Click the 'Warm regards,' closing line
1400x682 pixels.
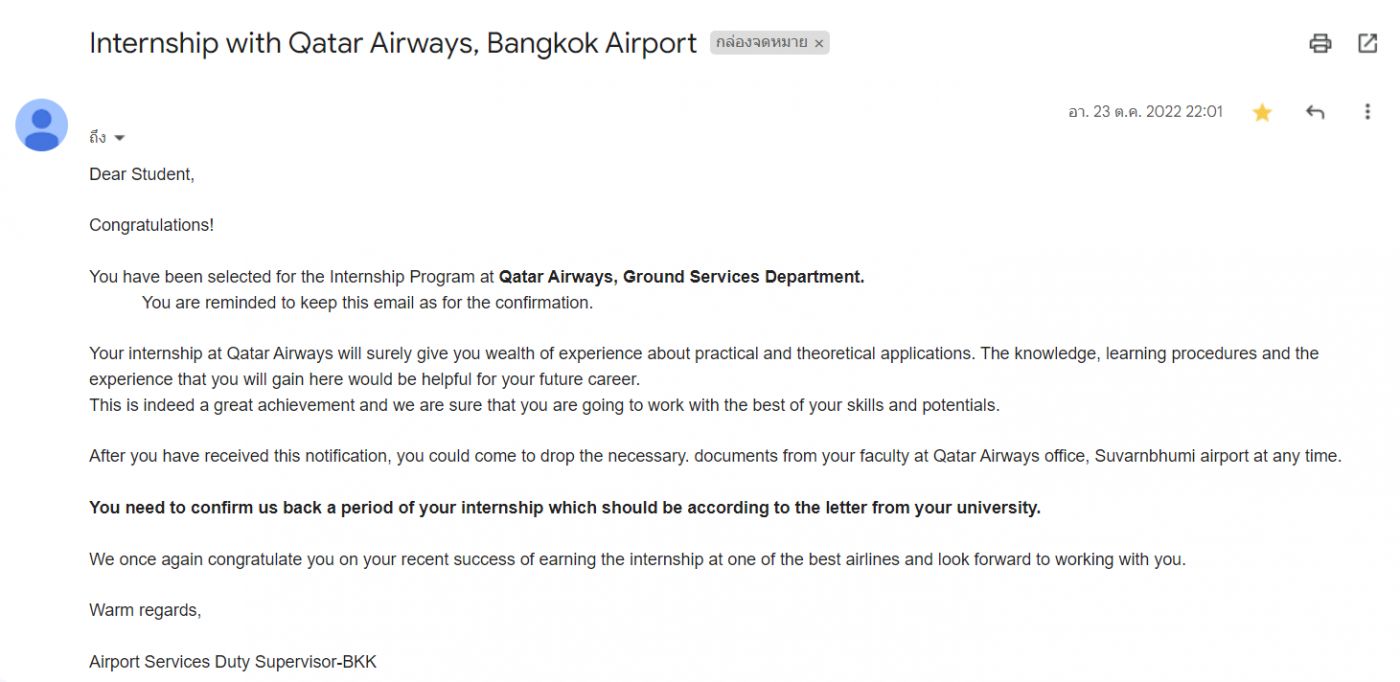[145, 610]
